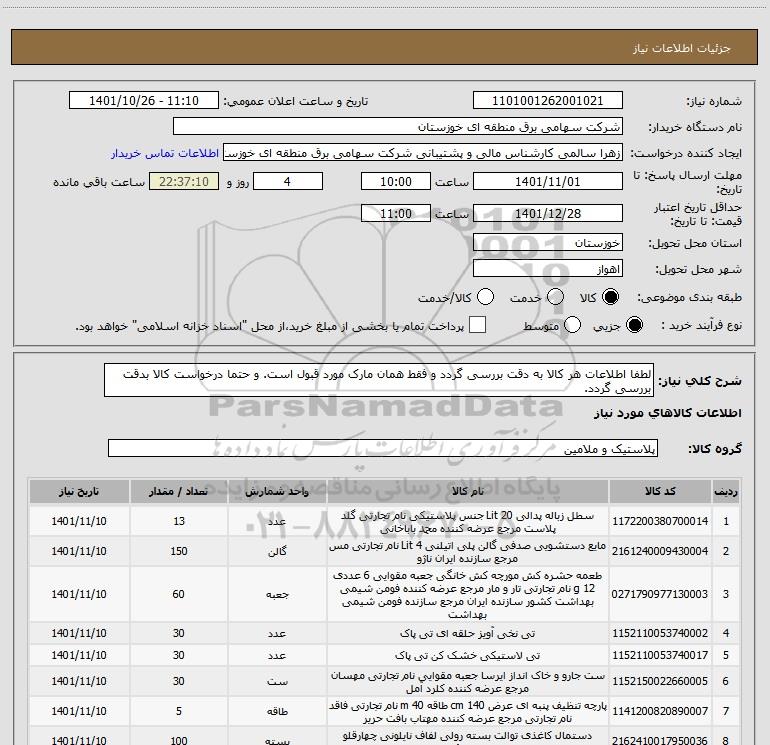Toggle the Islamic treasury payment checkbox
This screenshot has height=745, width=770.
click(x=478, y=326)
